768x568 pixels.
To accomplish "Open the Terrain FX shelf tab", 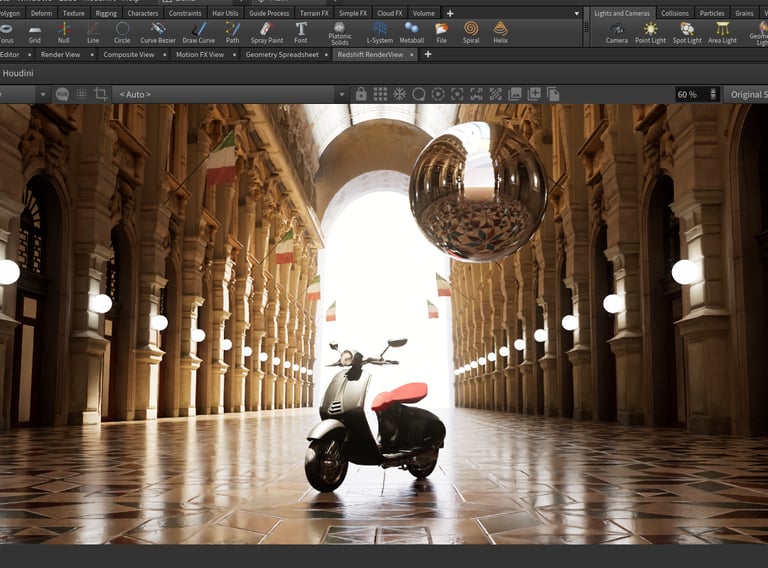I will click(x=313, y=13).
